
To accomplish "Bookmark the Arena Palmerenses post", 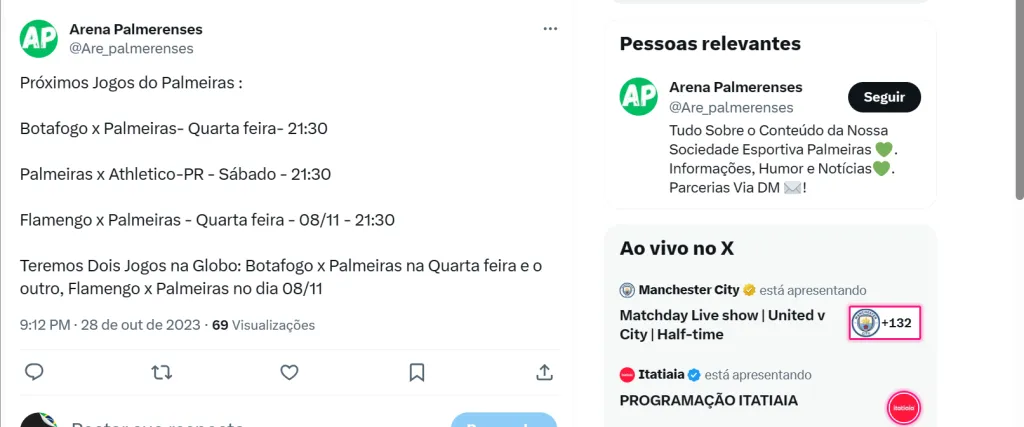I will [x=417, y=372].
